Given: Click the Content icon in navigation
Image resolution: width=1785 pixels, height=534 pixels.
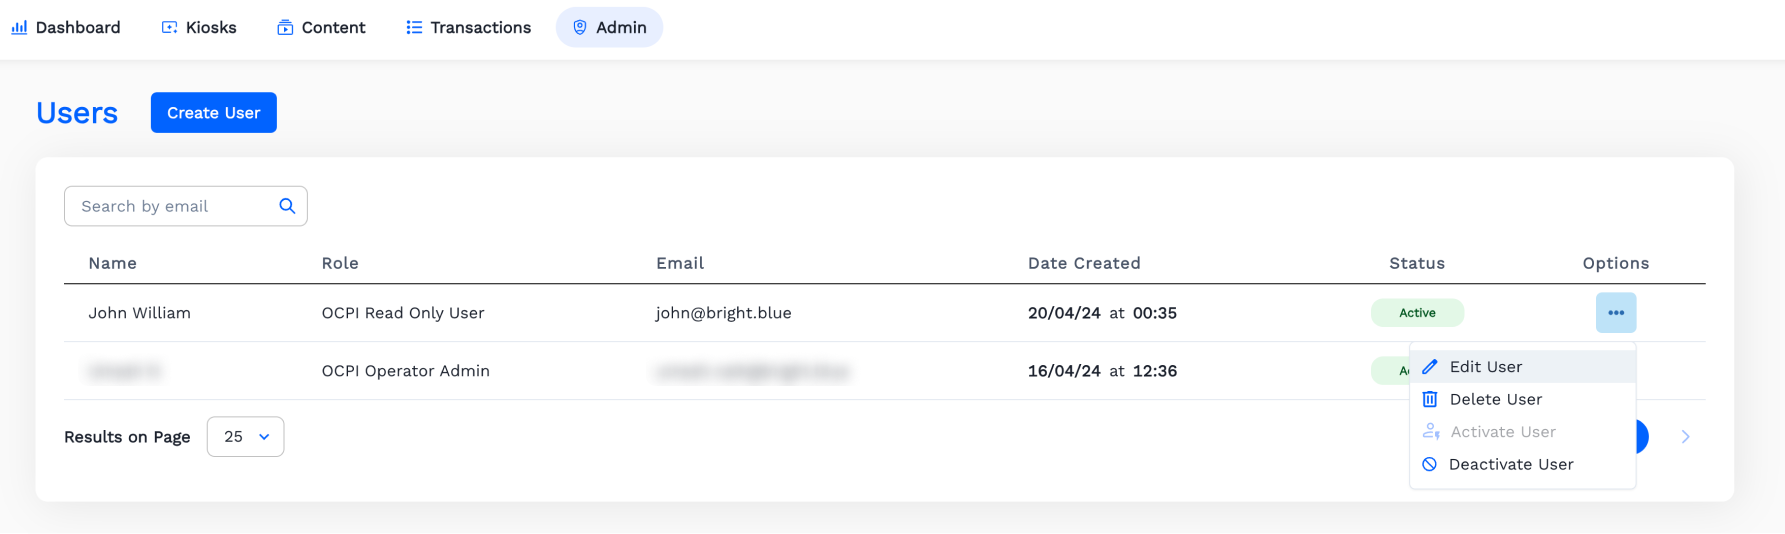Looking at the screenshot, I should pyautogui.click(x=285, y=28).
